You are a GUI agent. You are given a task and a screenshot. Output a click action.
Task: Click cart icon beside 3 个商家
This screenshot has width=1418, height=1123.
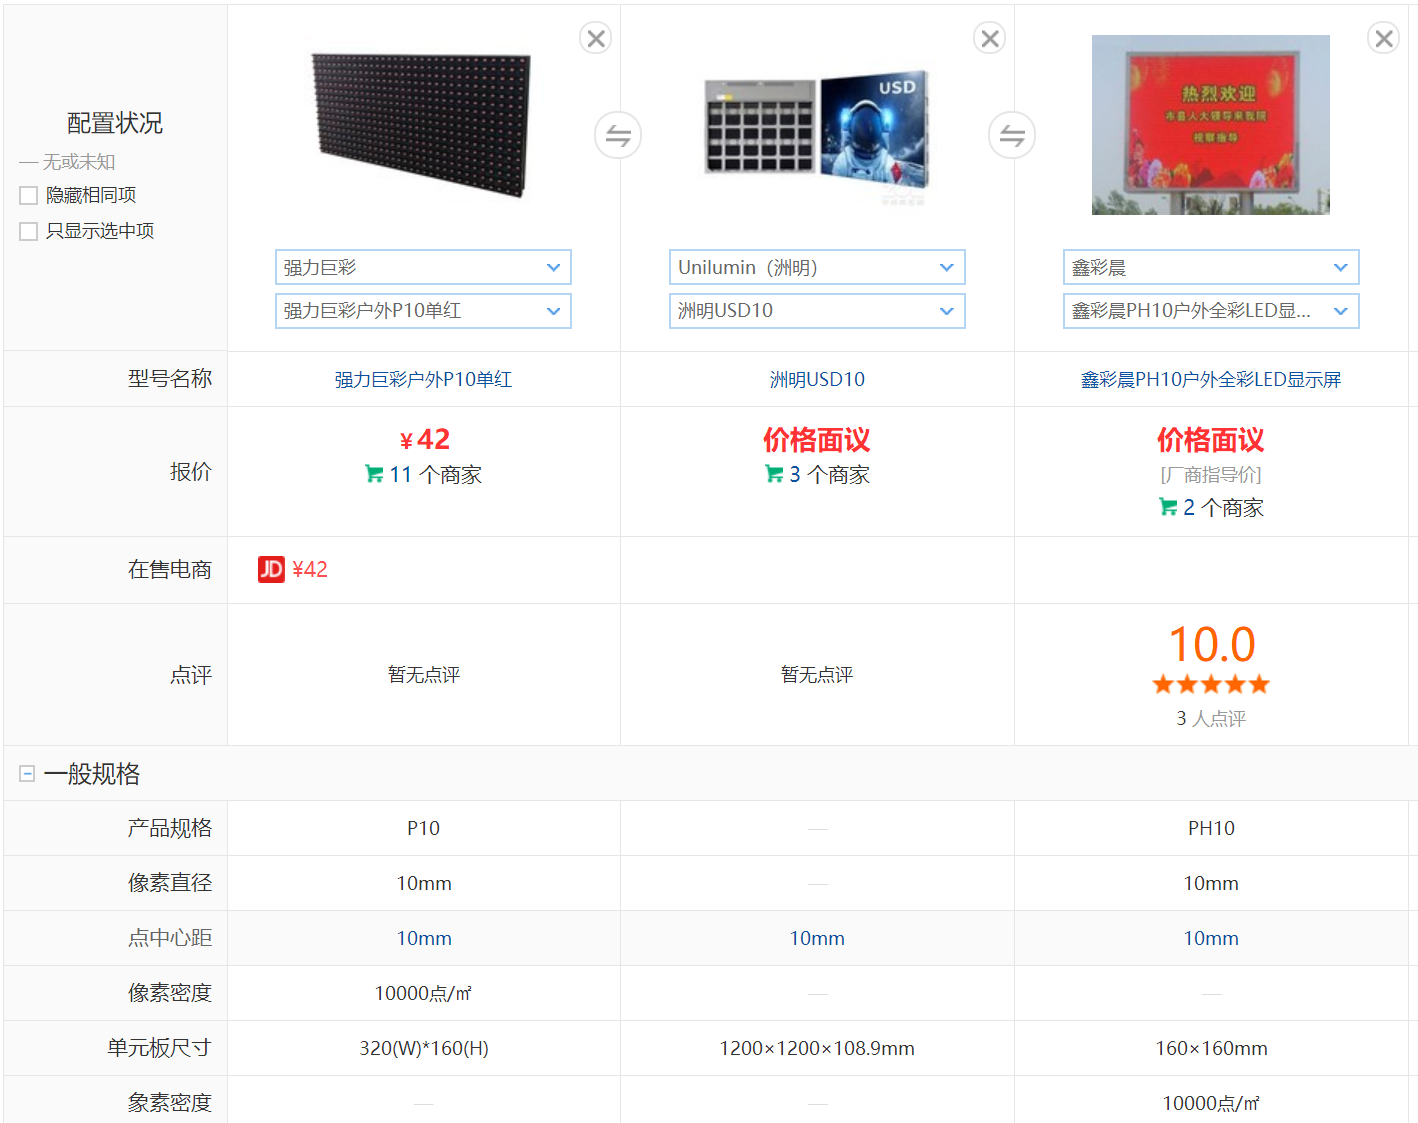(774, 474)
